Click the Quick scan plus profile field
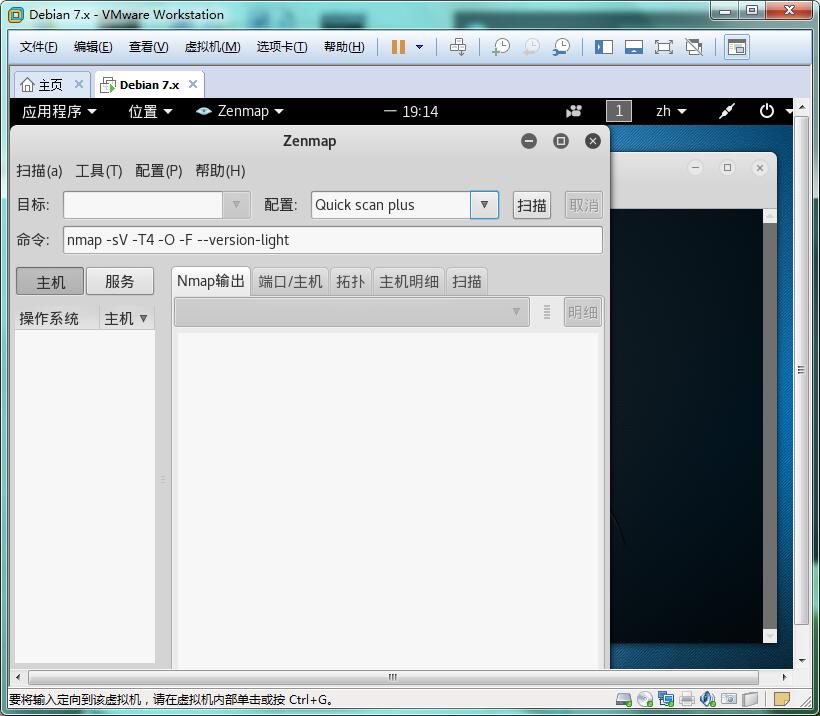Viewport: 820px width, 716px height. pos(391,205)
